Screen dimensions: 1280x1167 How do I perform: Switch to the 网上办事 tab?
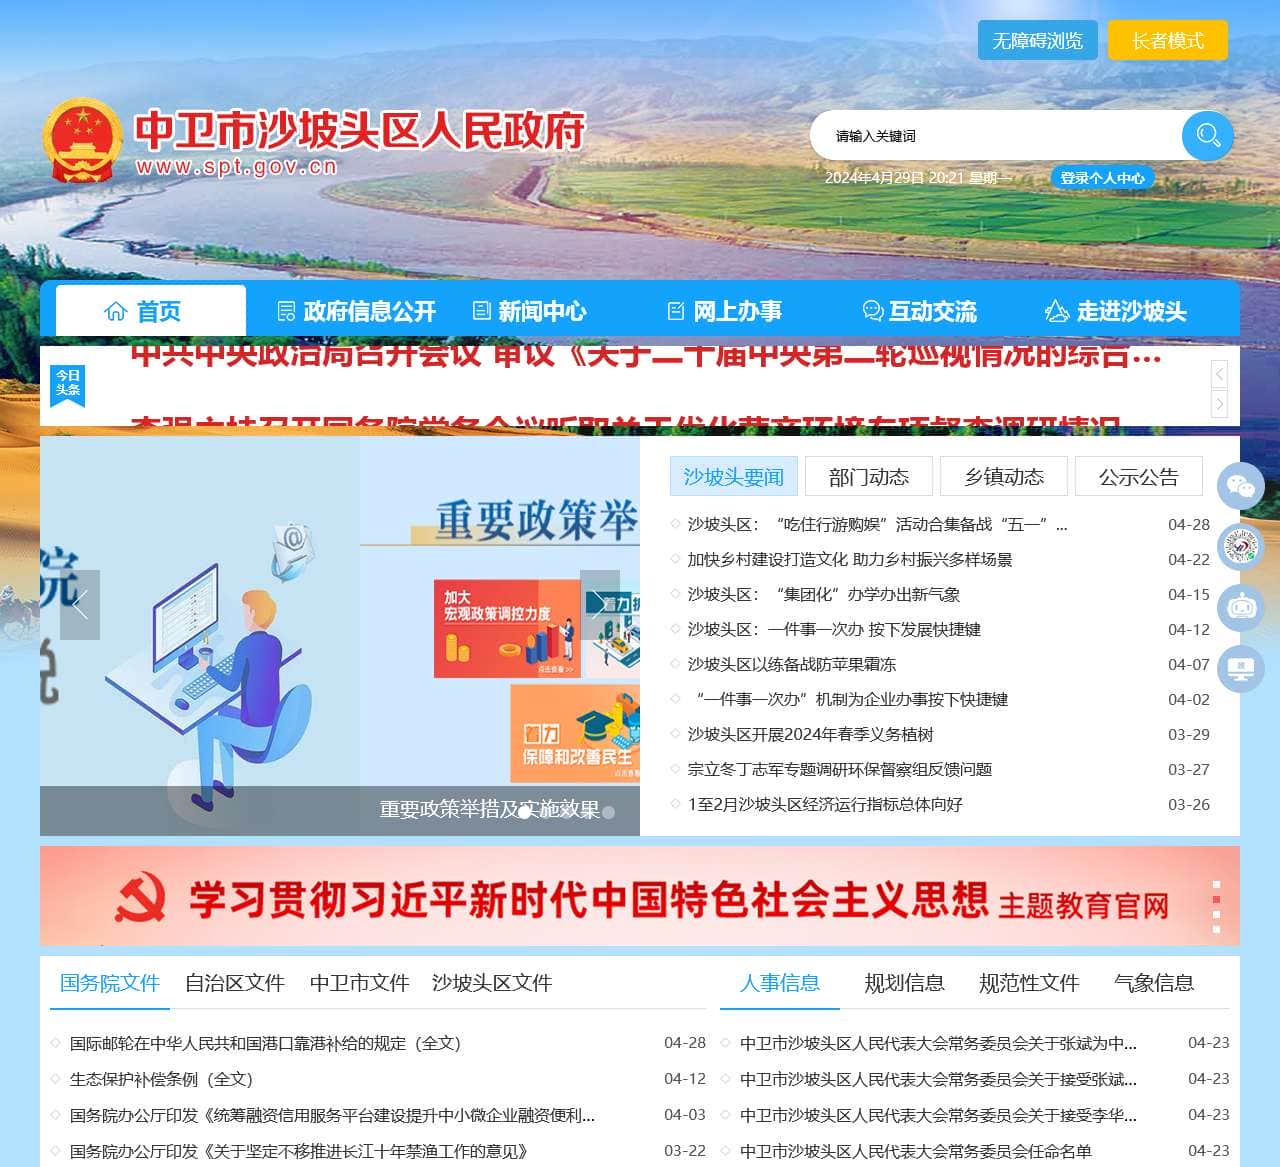[737, 311]
